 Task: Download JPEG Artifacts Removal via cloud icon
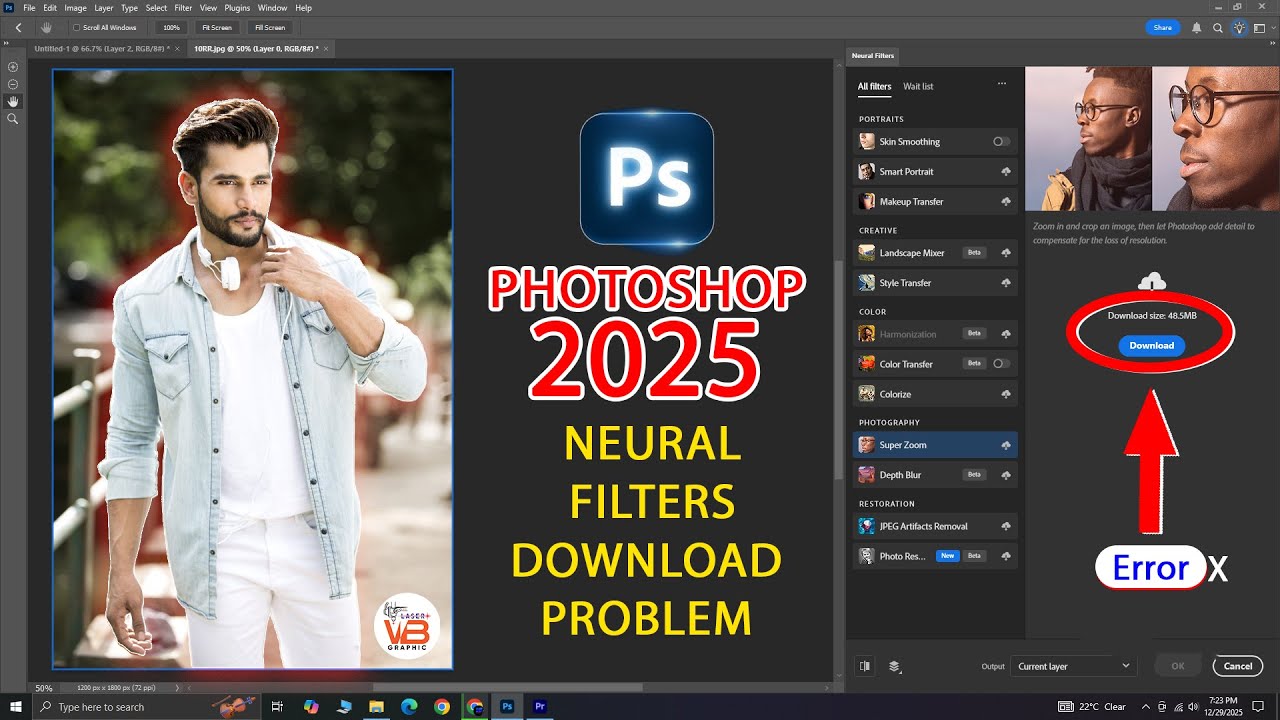coord(1005,526)
